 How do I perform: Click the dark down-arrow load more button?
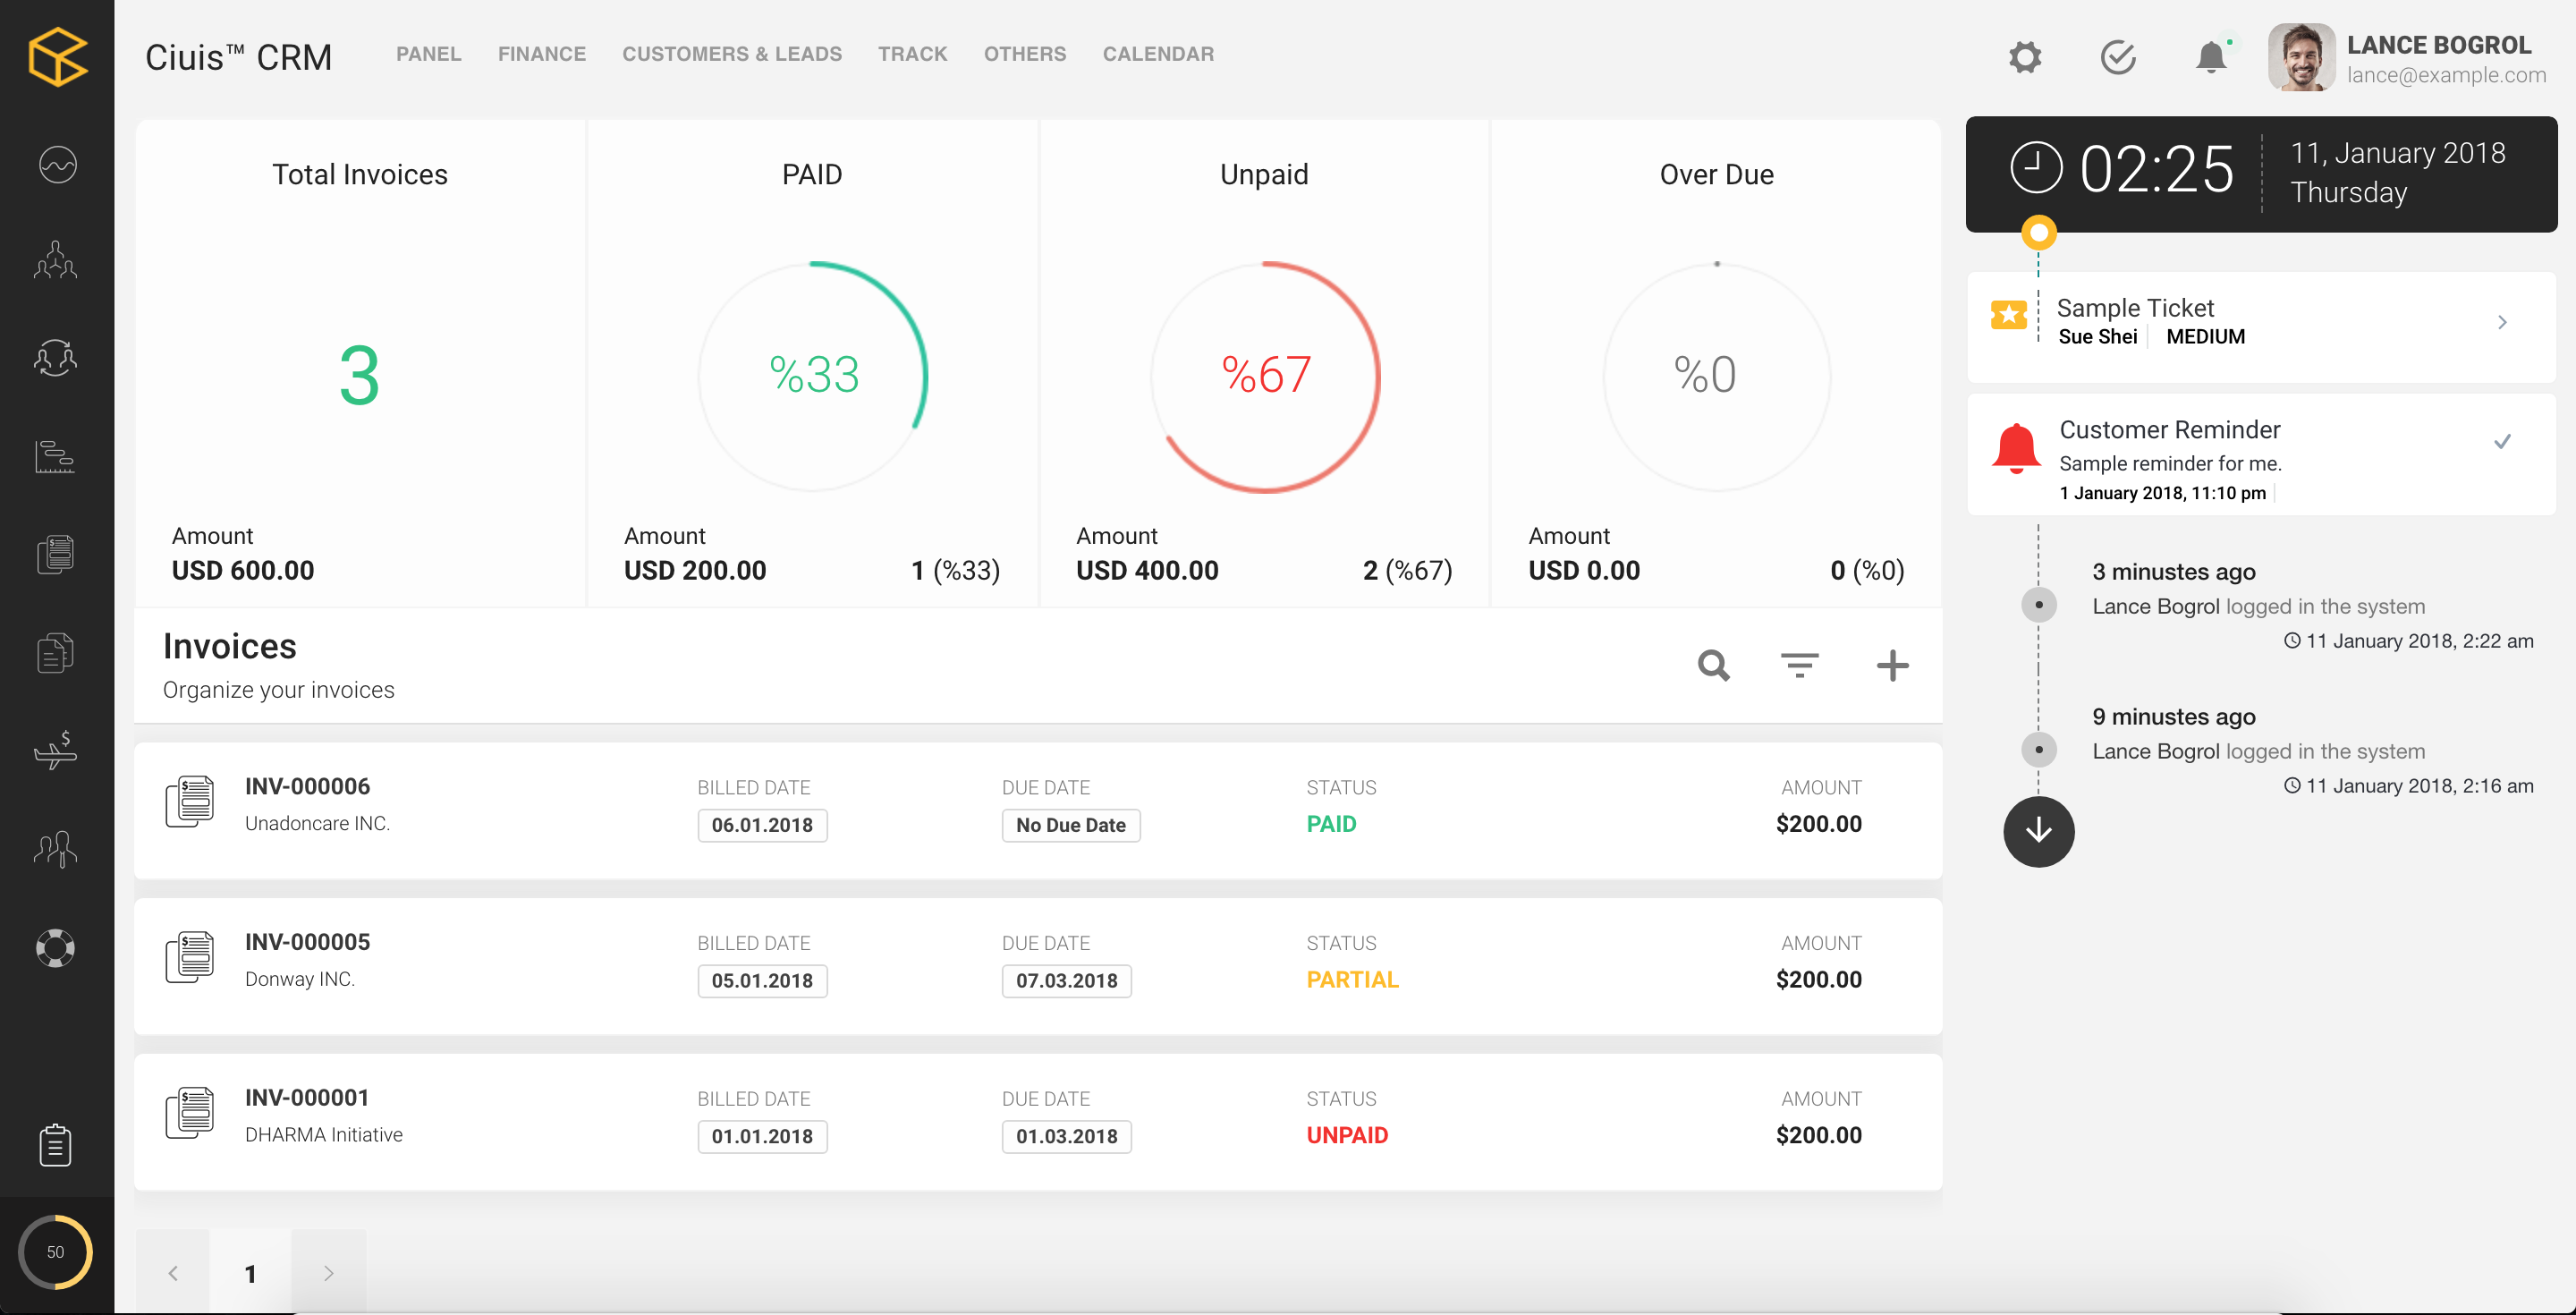2038,831
